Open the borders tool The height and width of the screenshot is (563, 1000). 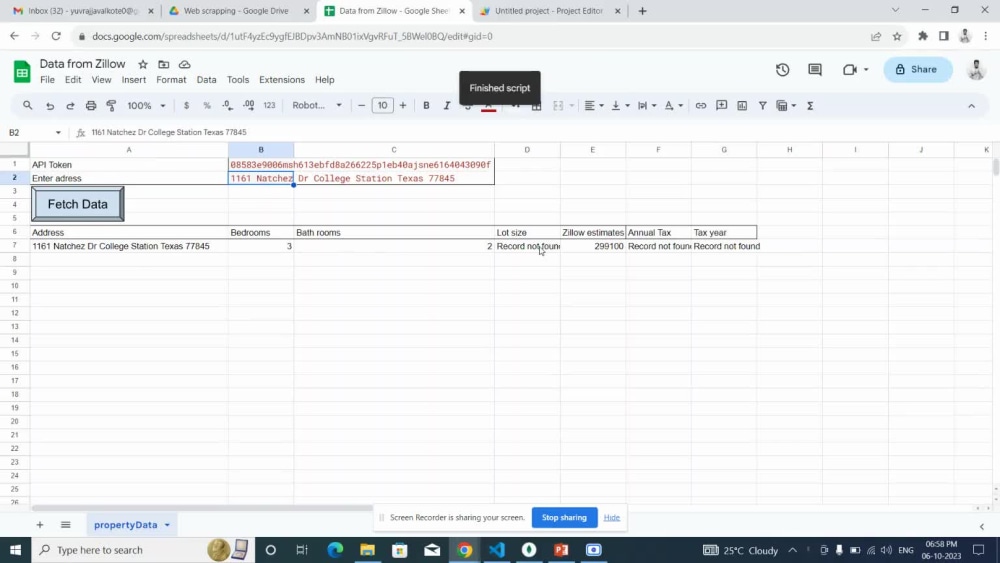point(536,106)
